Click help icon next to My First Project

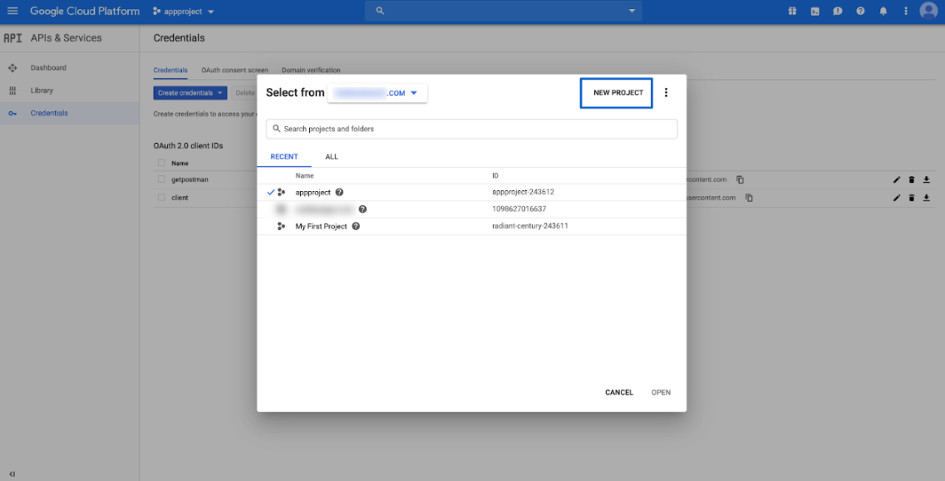coord(356,226)
